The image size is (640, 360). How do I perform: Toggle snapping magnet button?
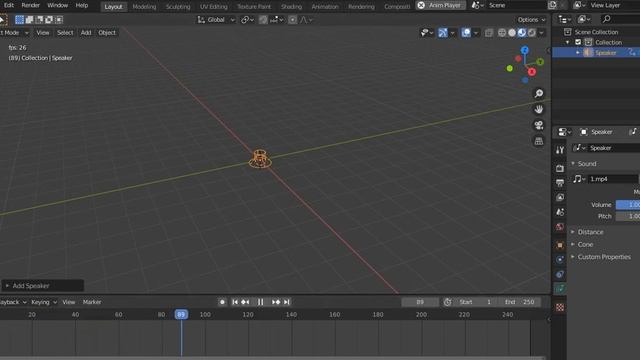(x=263, y=20)
